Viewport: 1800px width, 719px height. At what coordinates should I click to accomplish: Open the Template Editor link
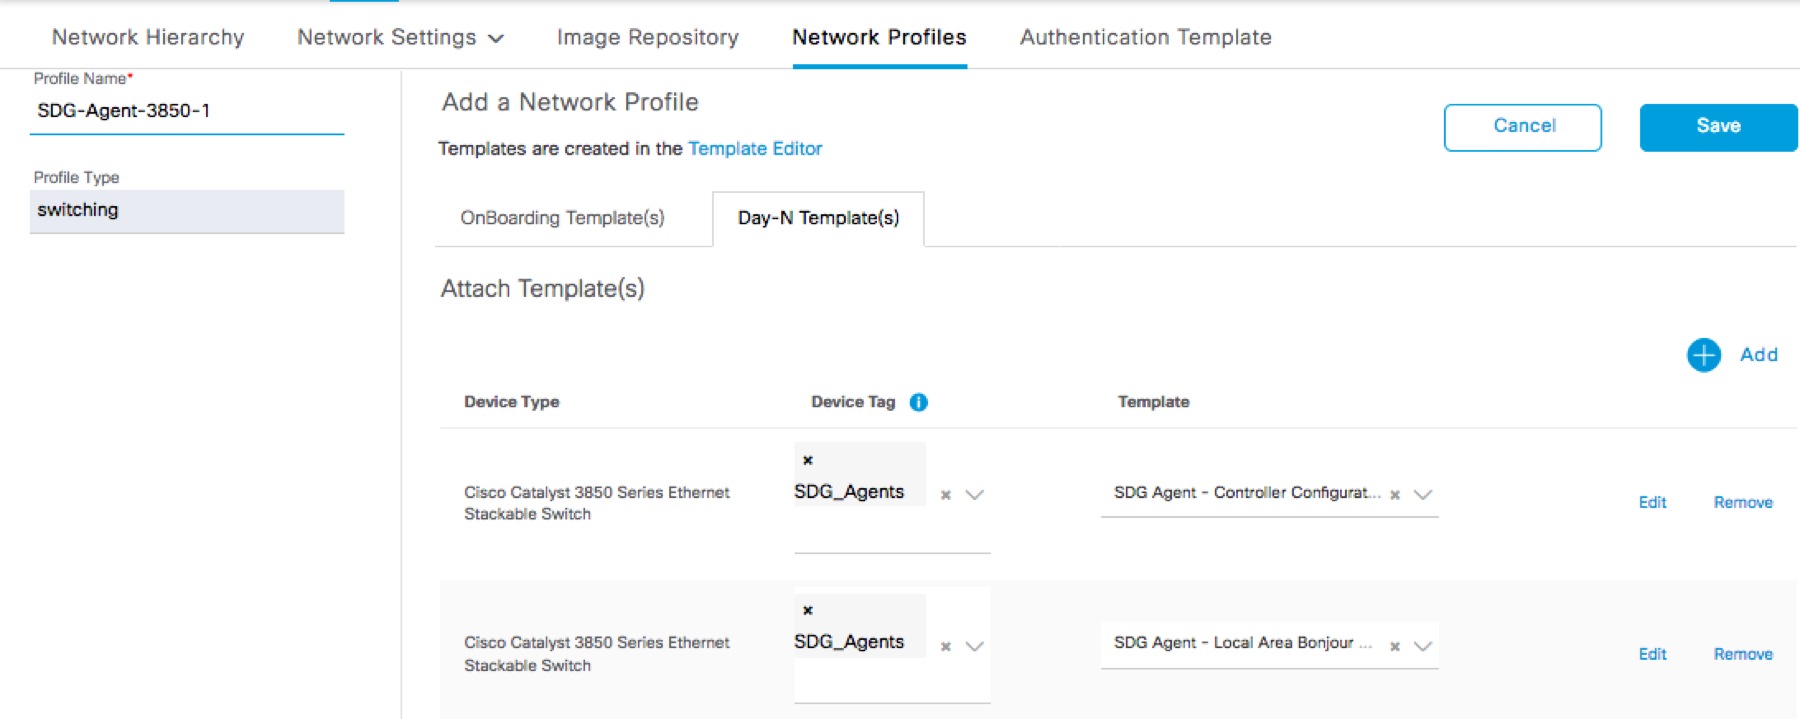756,148
